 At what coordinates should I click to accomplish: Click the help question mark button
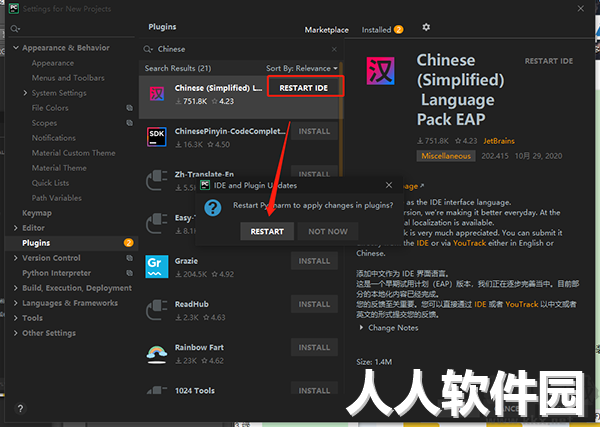point(20,409)
